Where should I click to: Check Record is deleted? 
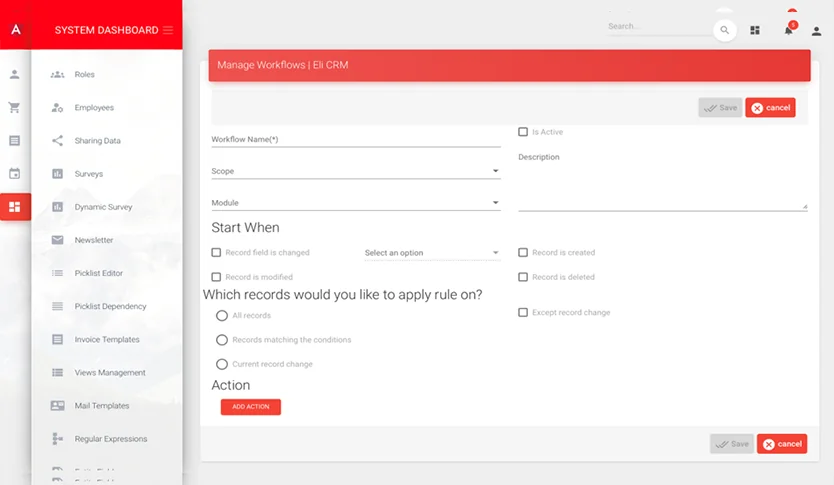pyautogui.click(x=523, y=277)
